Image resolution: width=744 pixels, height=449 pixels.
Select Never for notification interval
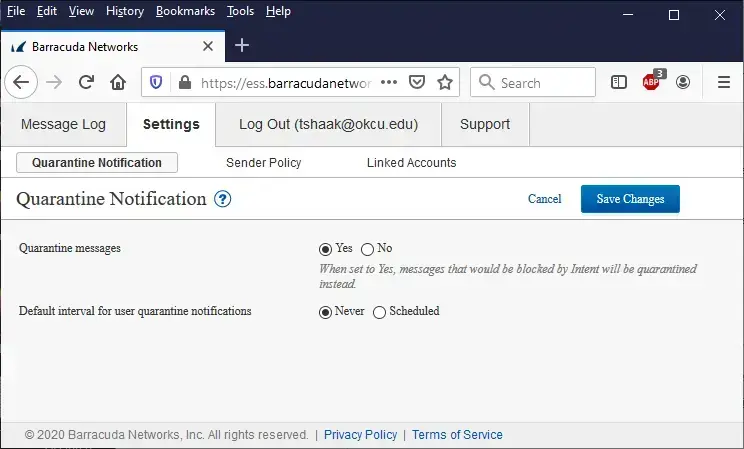(x=325, y=312)
